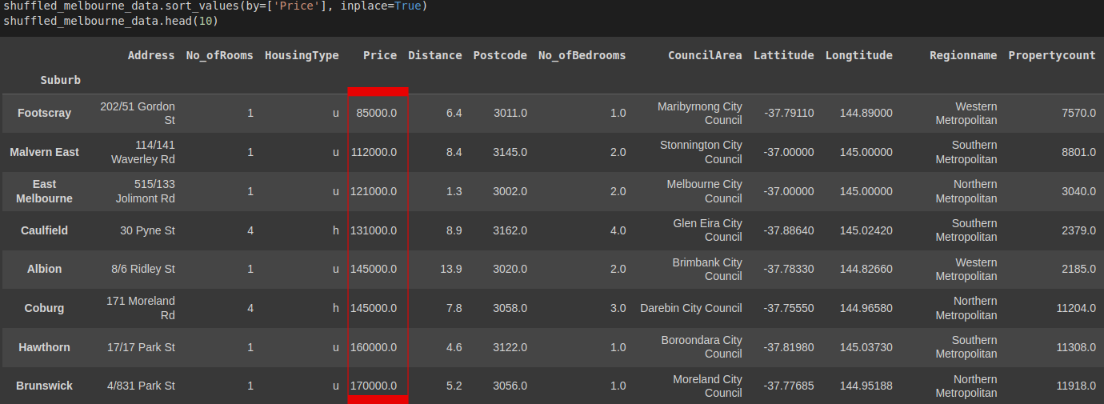This screenshot has width=1104, height=404.
Task: Click the -37.88640 lattitude value
Action: pyautogui.click(x=789, y=230)
